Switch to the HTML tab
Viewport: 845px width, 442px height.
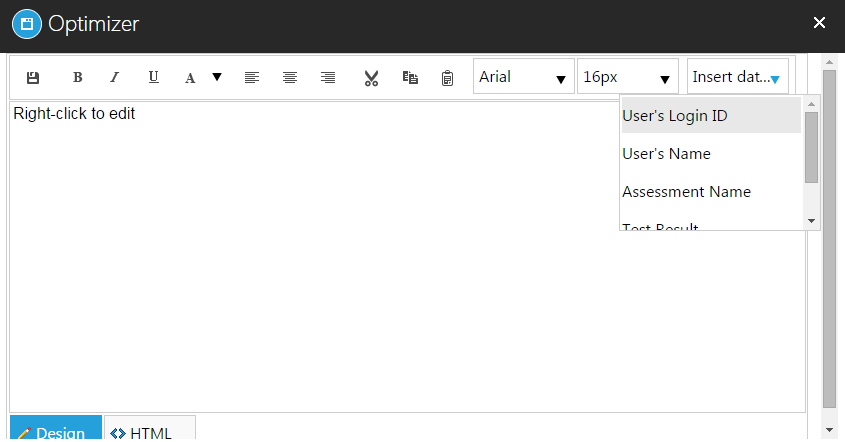[x=150, y=432]
